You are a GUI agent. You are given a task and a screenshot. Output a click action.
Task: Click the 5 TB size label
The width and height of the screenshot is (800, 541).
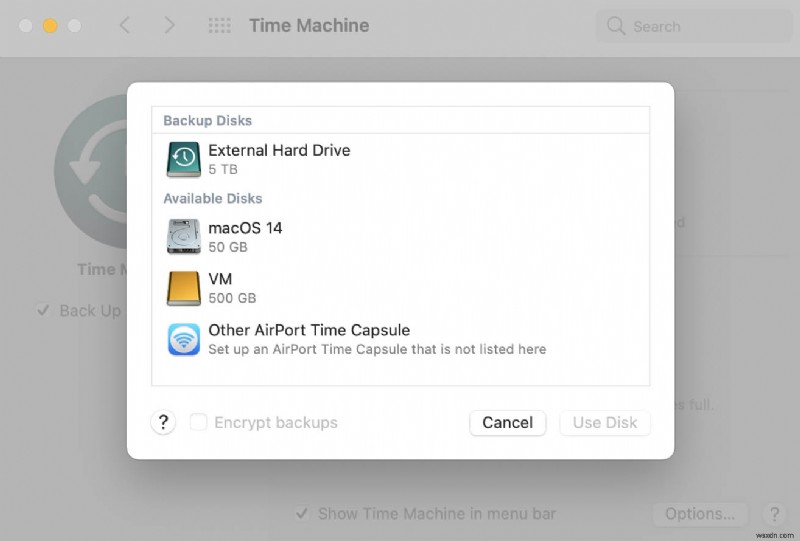click(x=223, y=169)
